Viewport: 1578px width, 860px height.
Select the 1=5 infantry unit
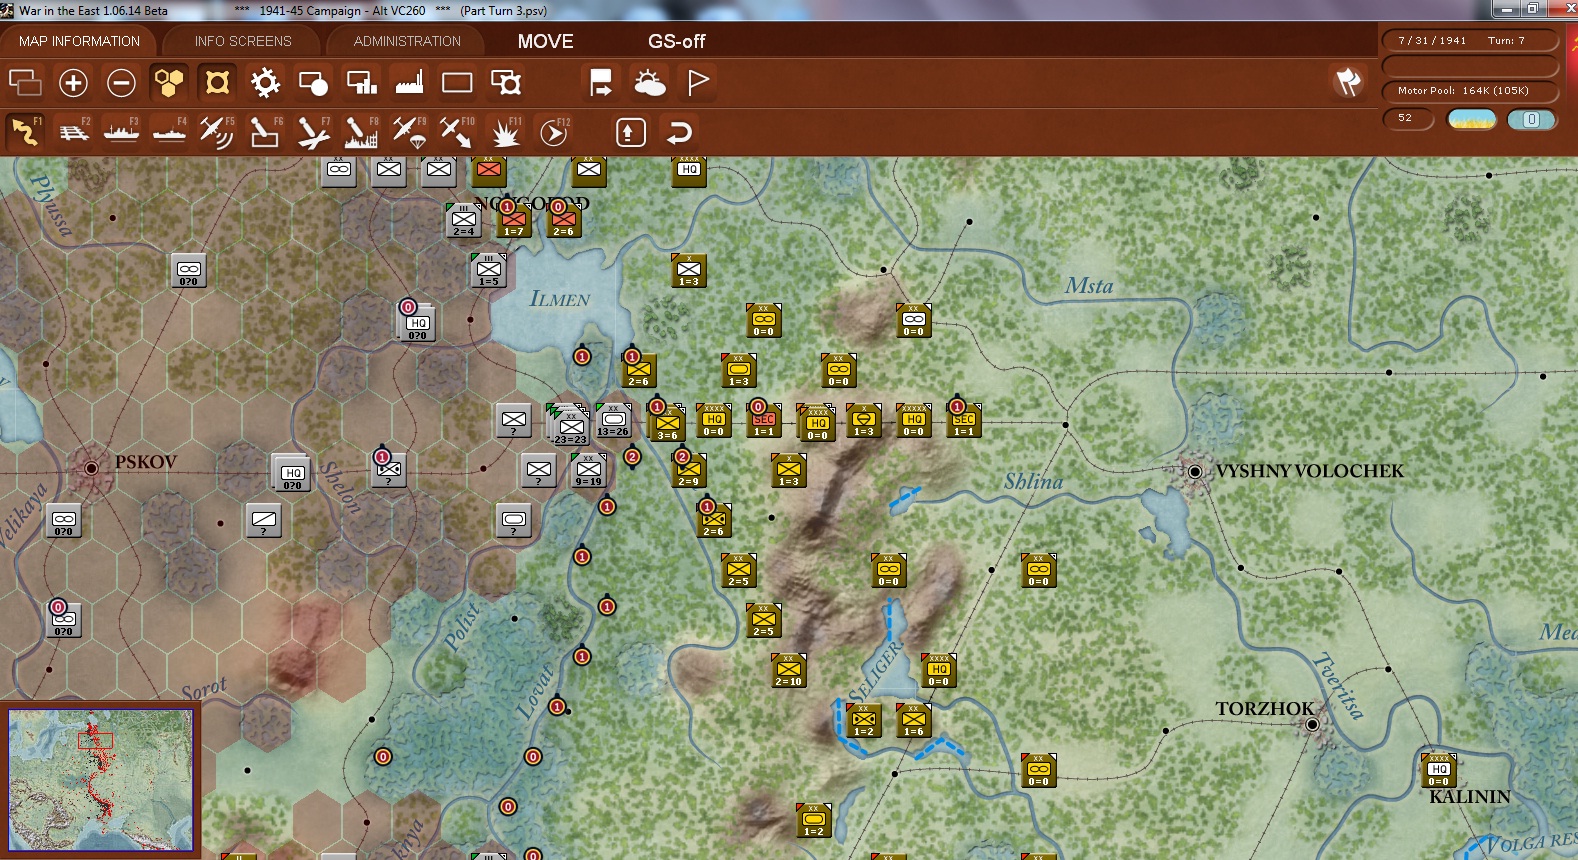pyautogui.click(x=488, y=270)
